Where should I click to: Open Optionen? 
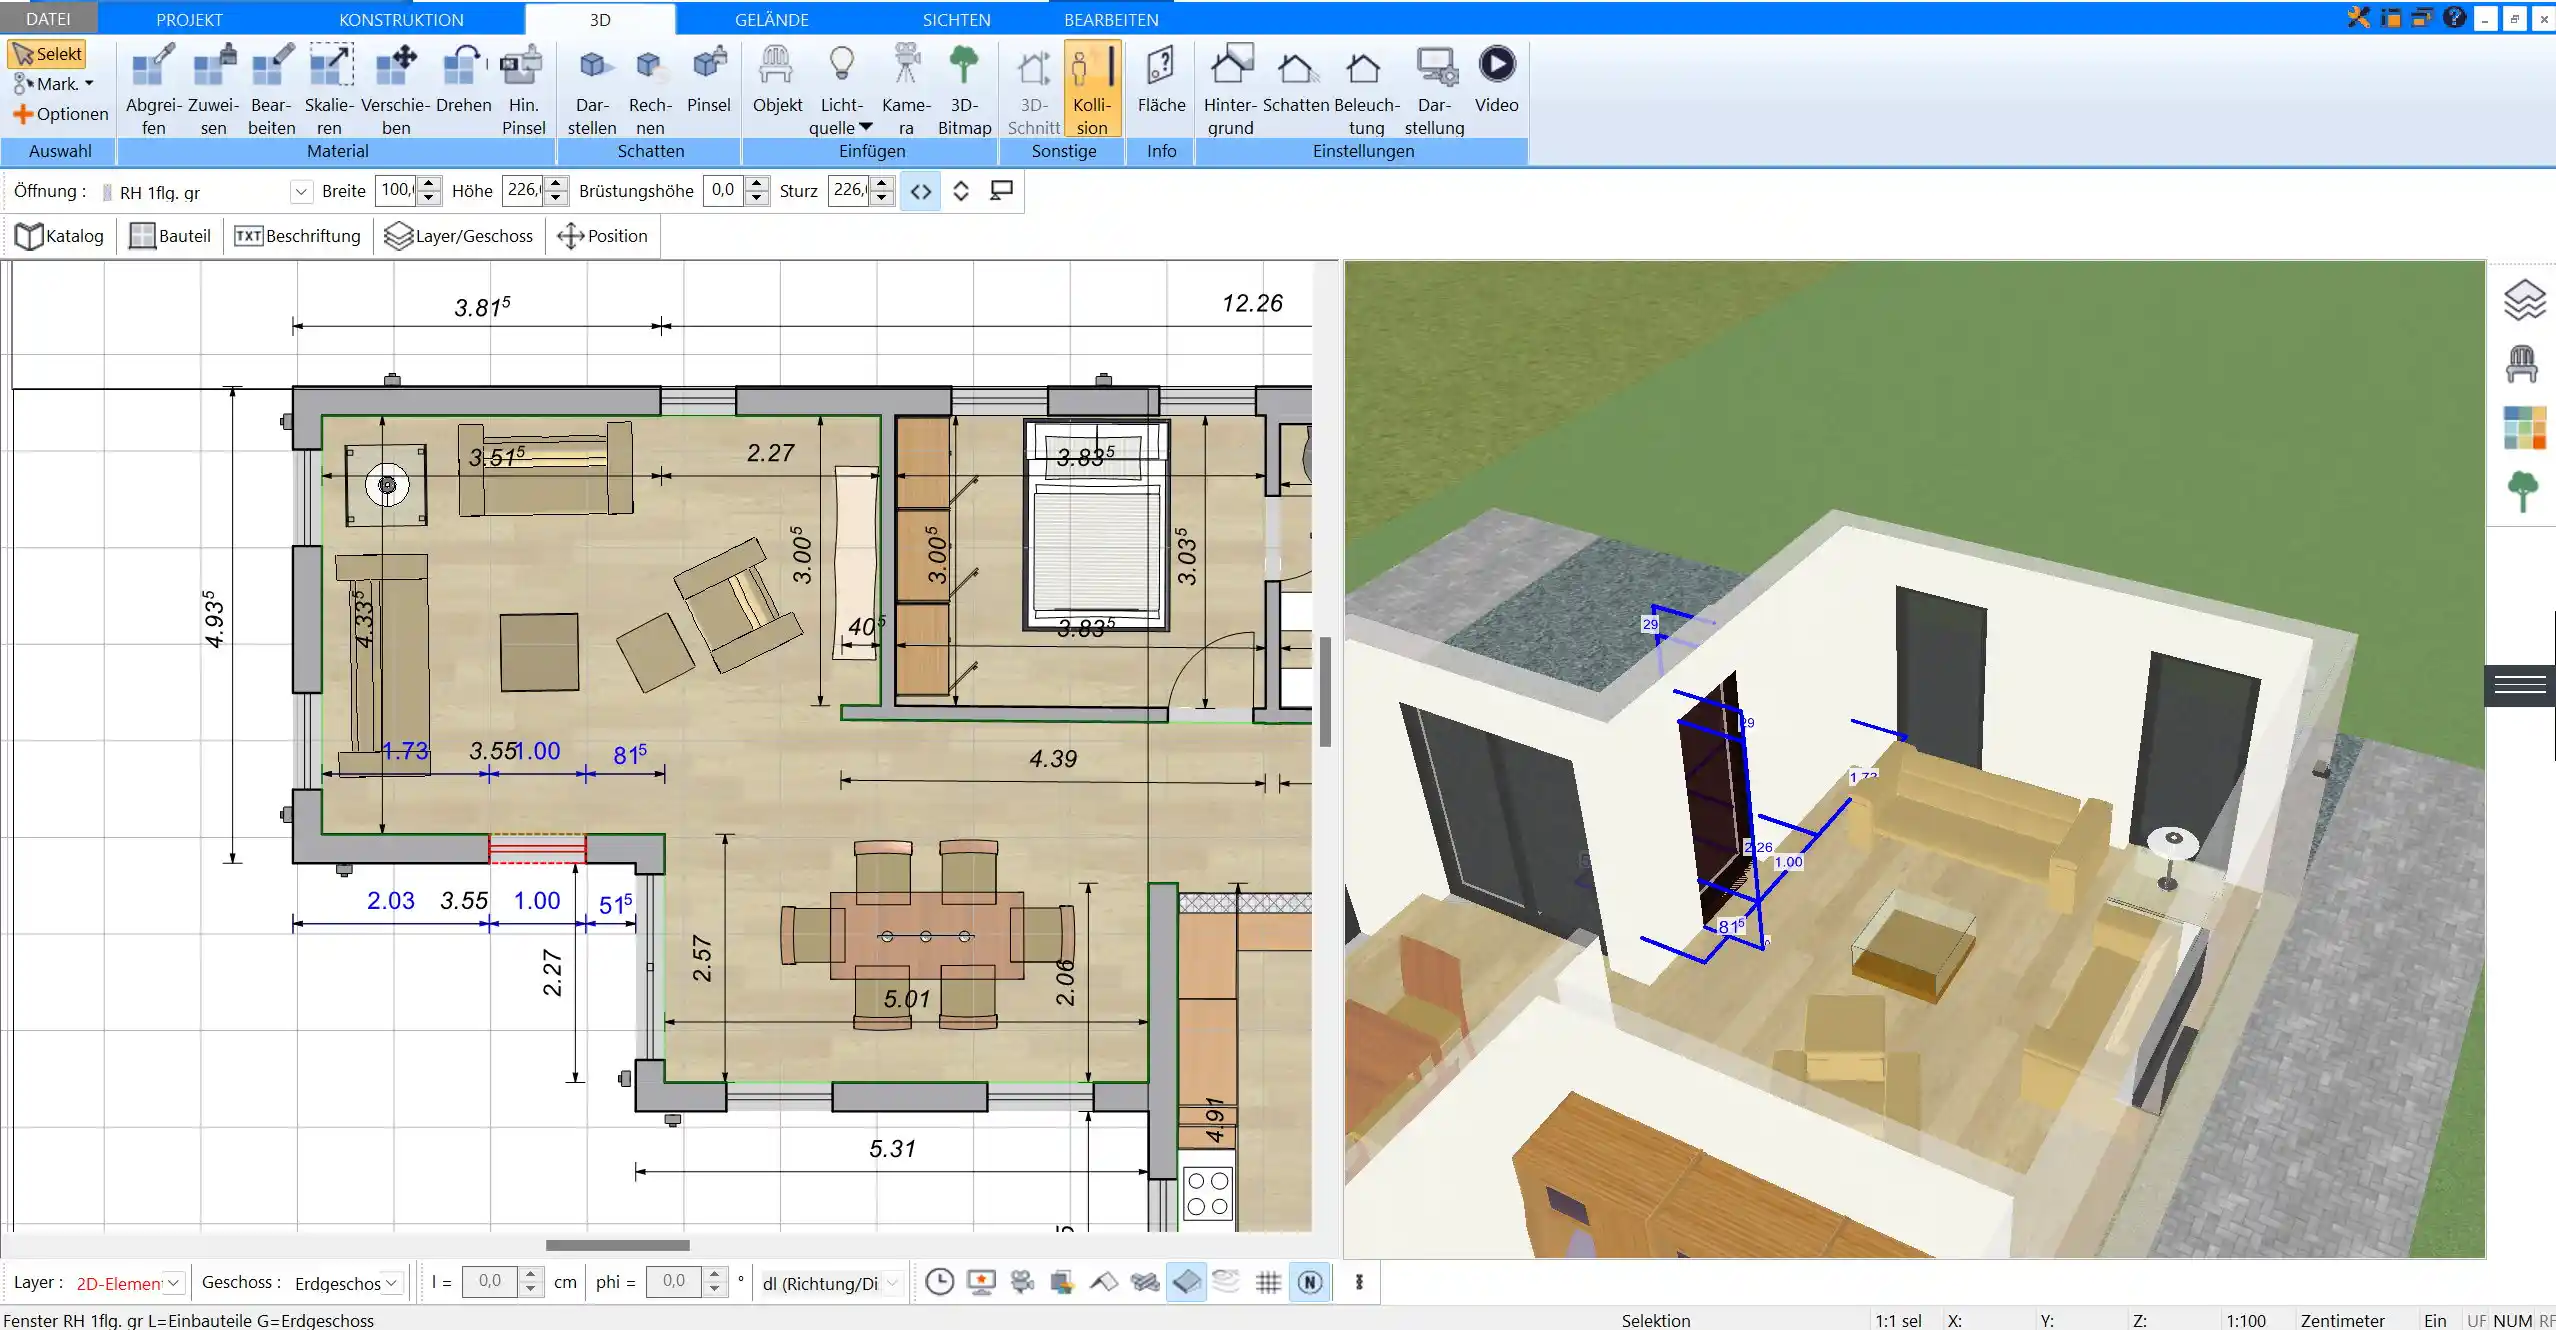(x=60, y=114)
